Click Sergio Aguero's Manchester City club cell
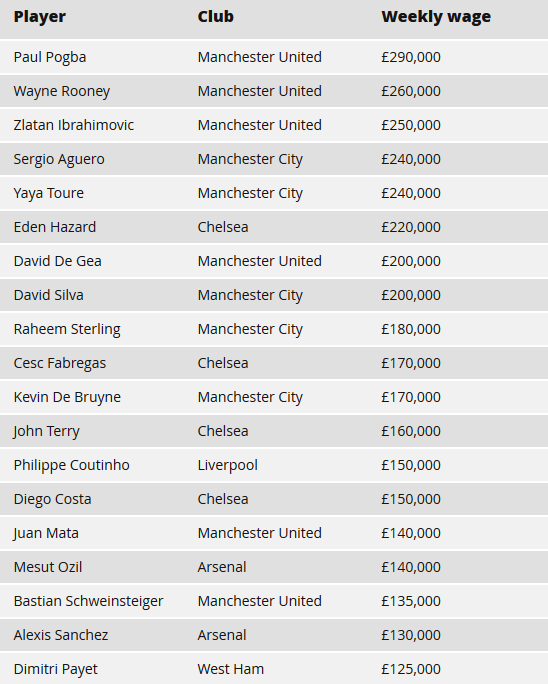 (250, 159)
